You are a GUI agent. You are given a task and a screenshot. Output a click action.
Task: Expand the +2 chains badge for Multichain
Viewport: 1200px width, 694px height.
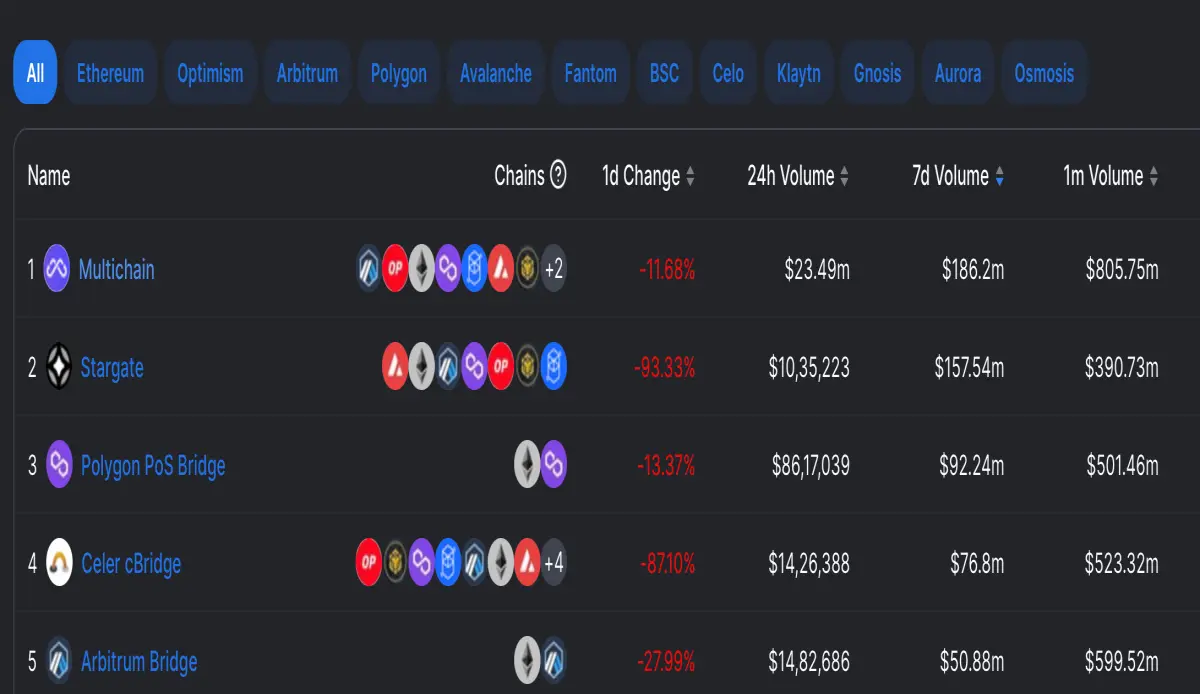pos(554,270)
